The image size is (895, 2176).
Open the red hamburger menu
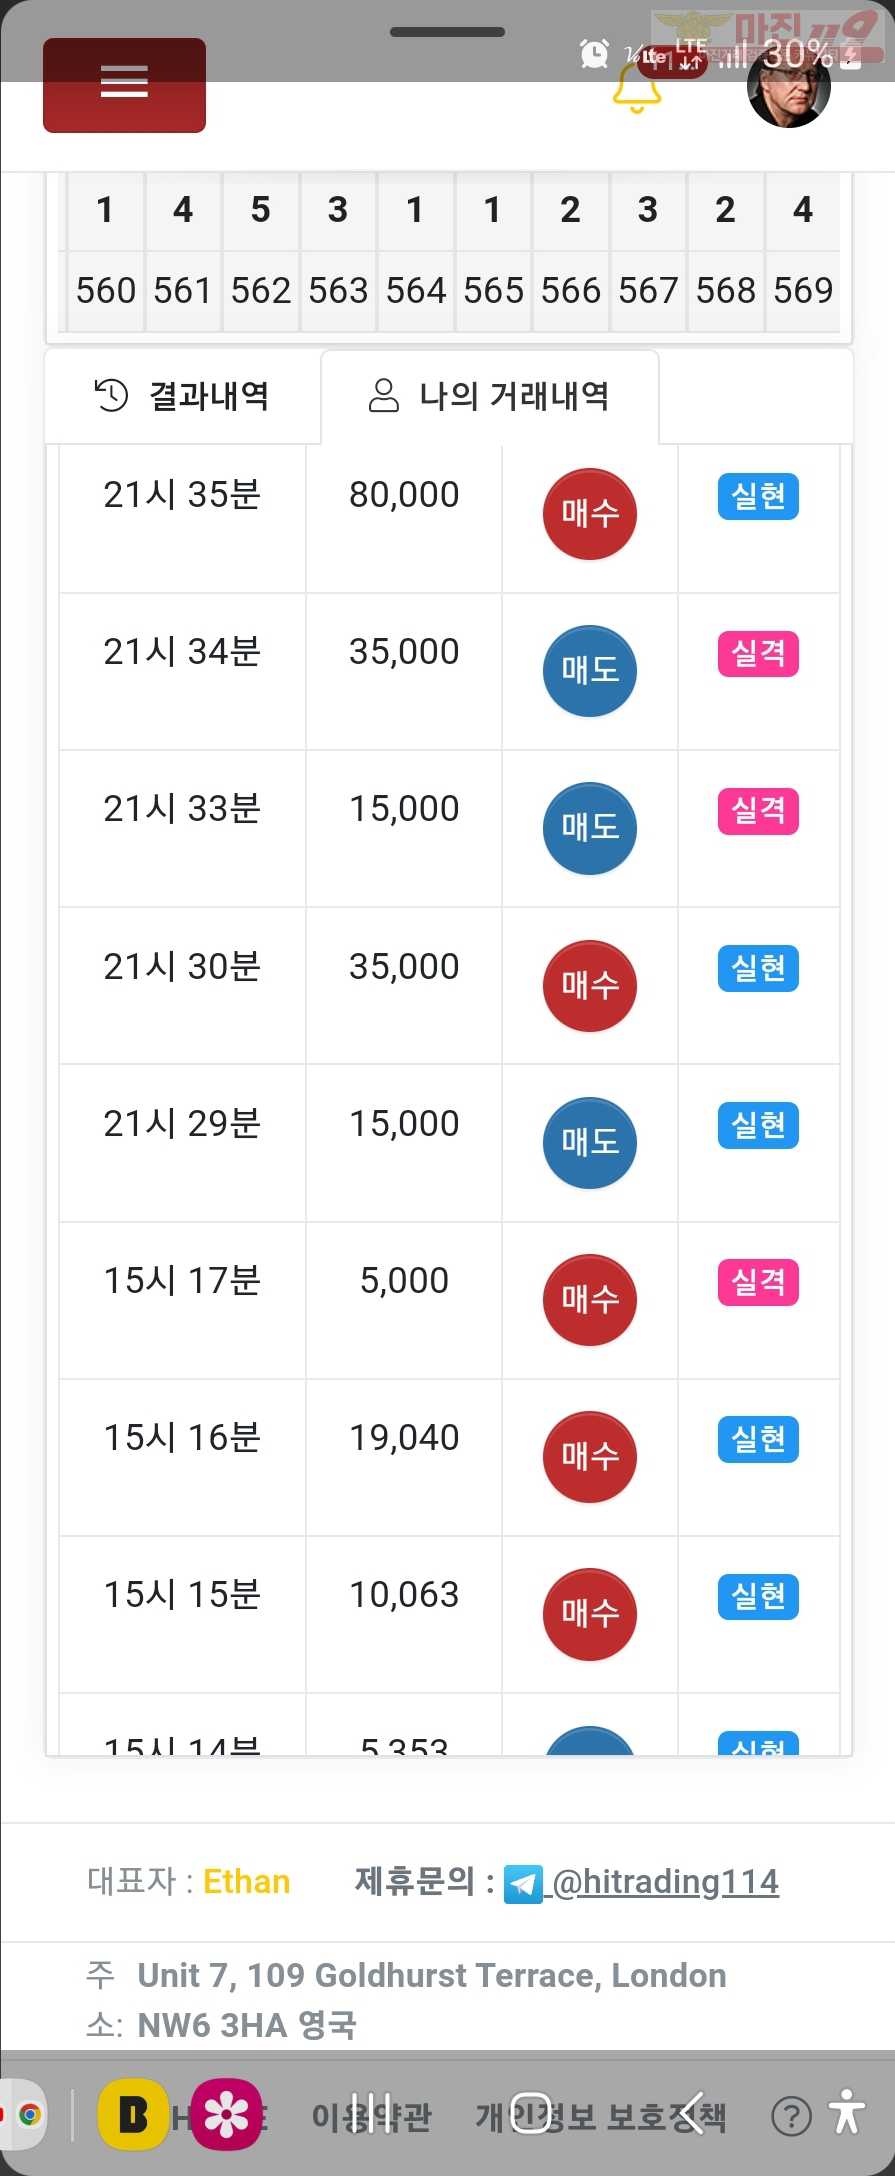(124, 84)
